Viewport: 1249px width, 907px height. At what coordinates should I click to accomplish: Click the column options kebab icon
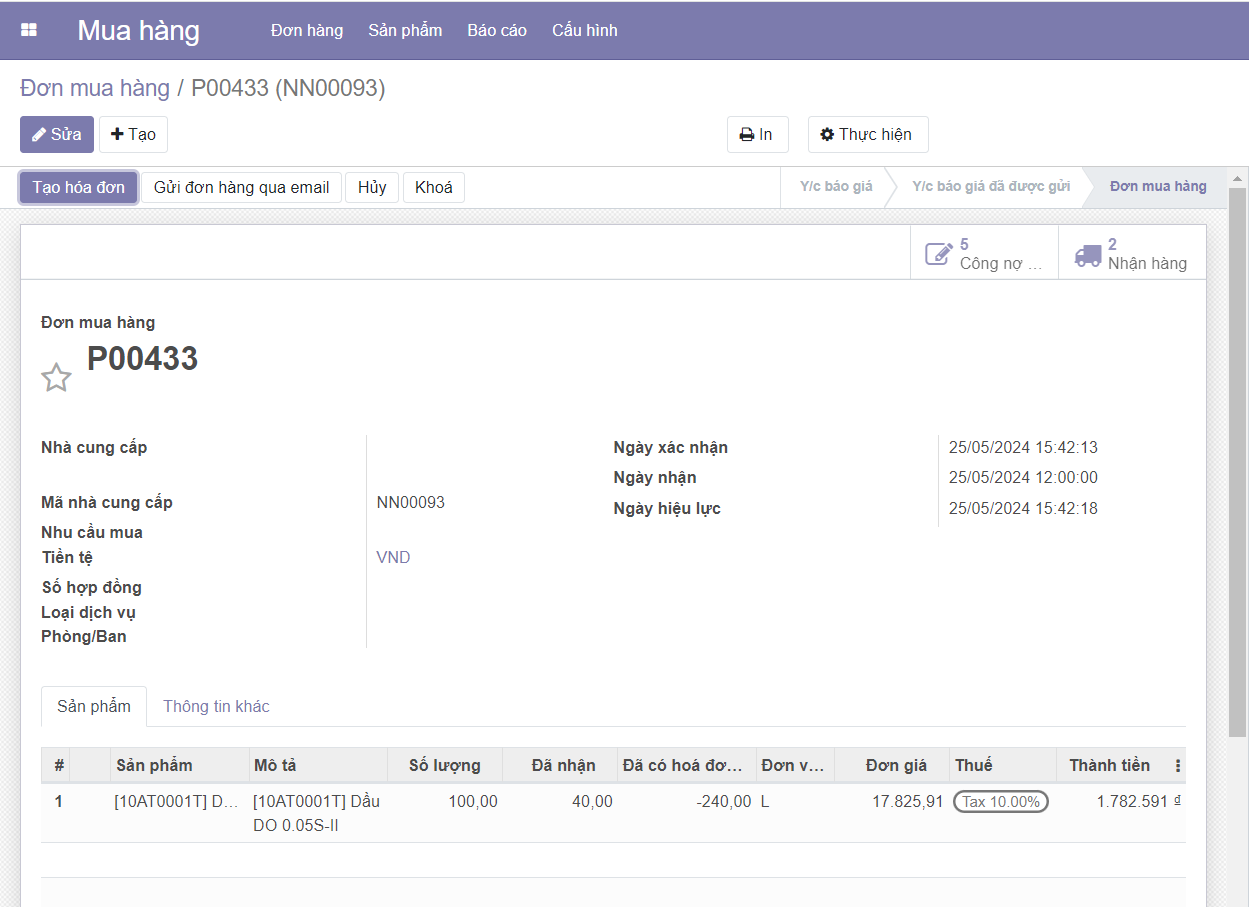(1177, 766)
